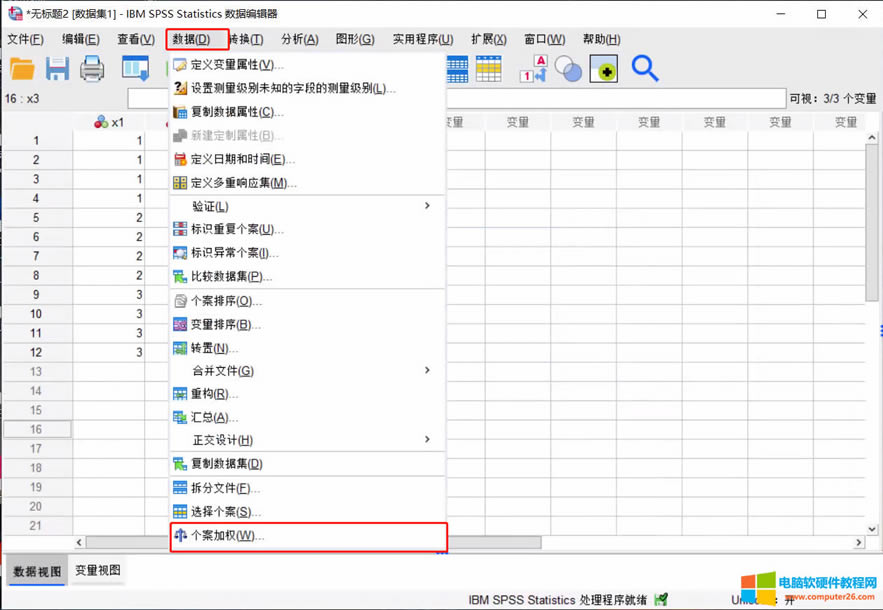Open the 分析(A) menu

[299, 39]
